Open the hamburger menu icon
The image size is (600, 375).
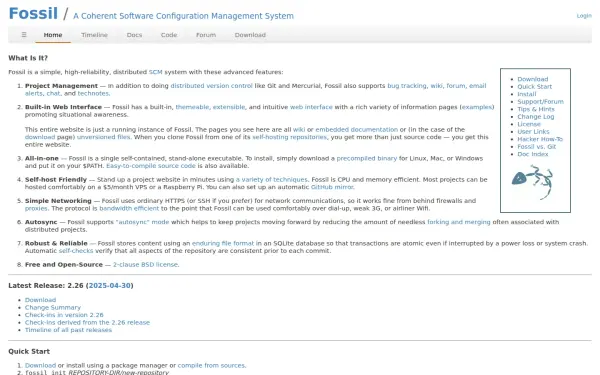pyautogui.click(x=24, y=35)
